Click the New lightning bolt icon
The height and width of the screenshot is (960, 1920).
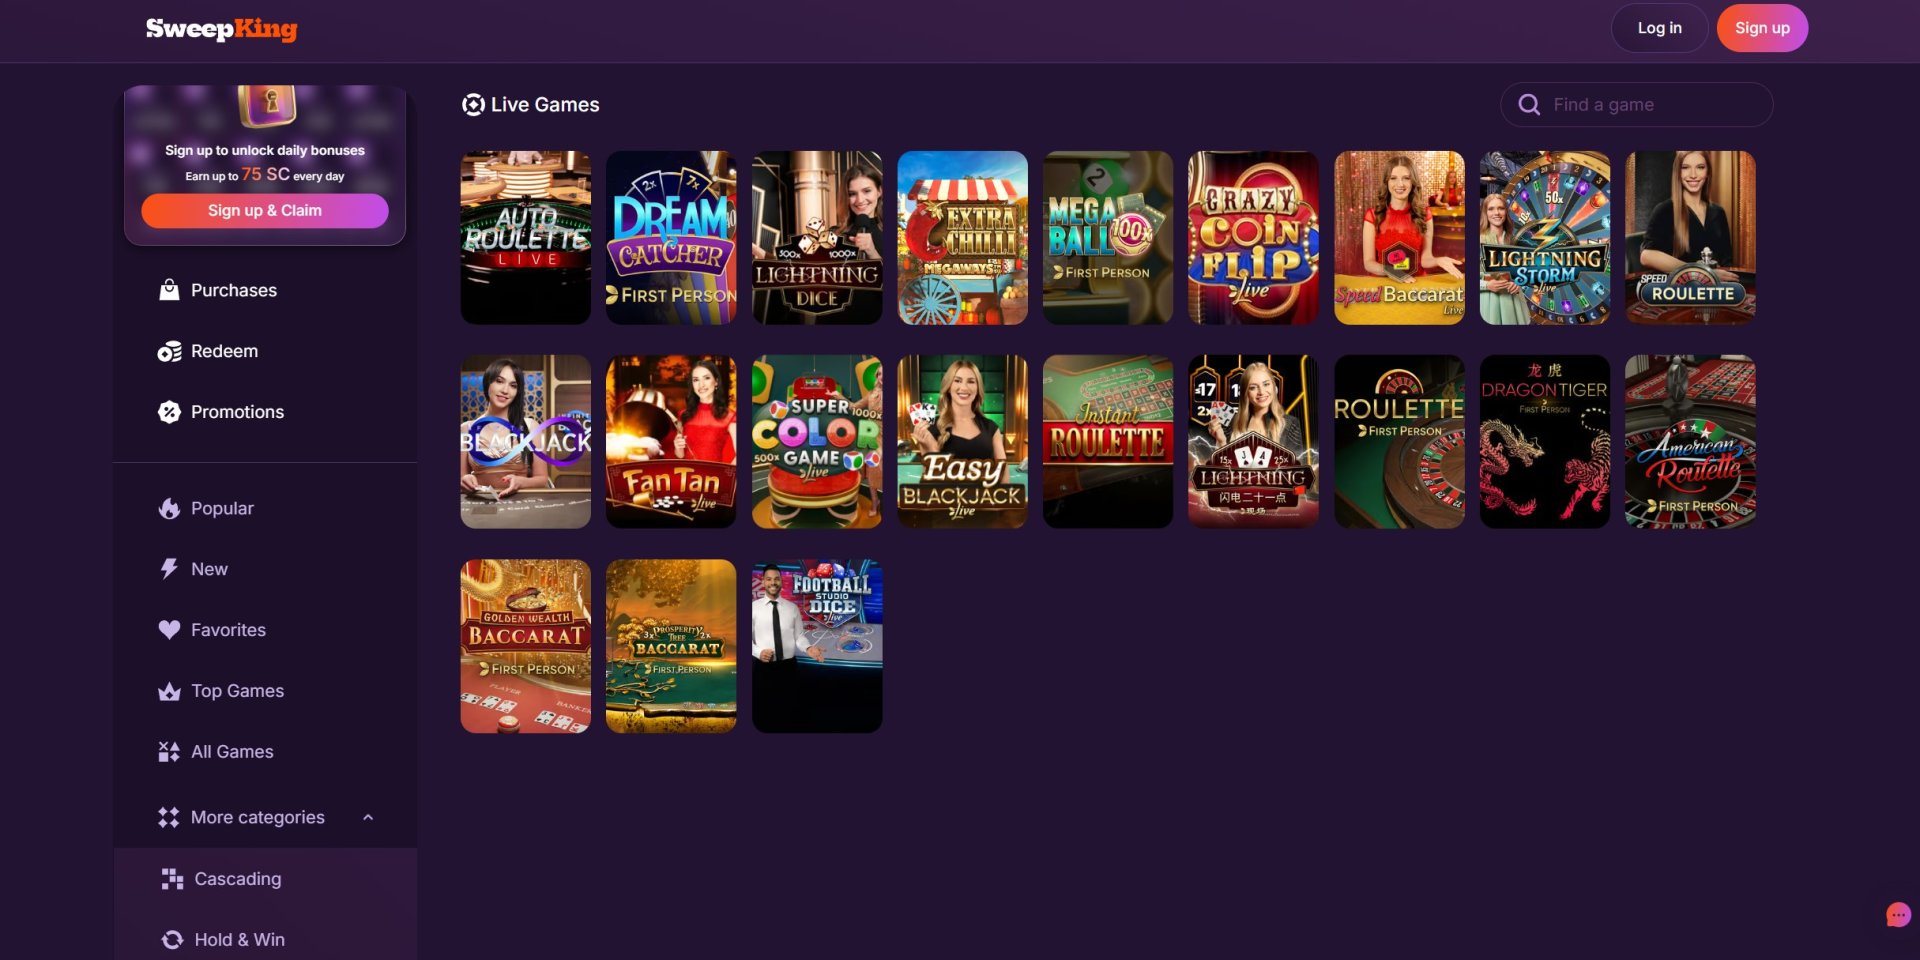[169, 569]
